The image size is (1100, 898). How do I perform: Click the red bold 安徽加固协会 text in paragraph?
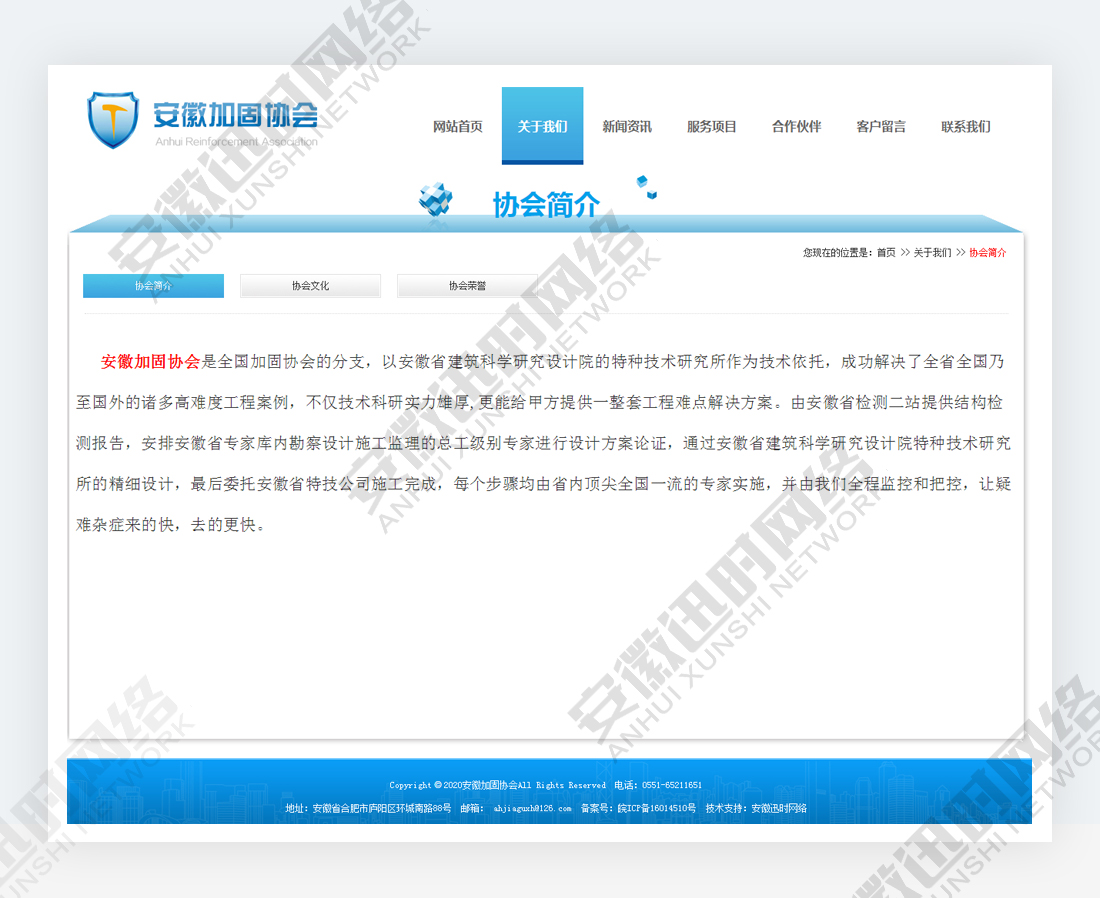[x=151, y=362]
